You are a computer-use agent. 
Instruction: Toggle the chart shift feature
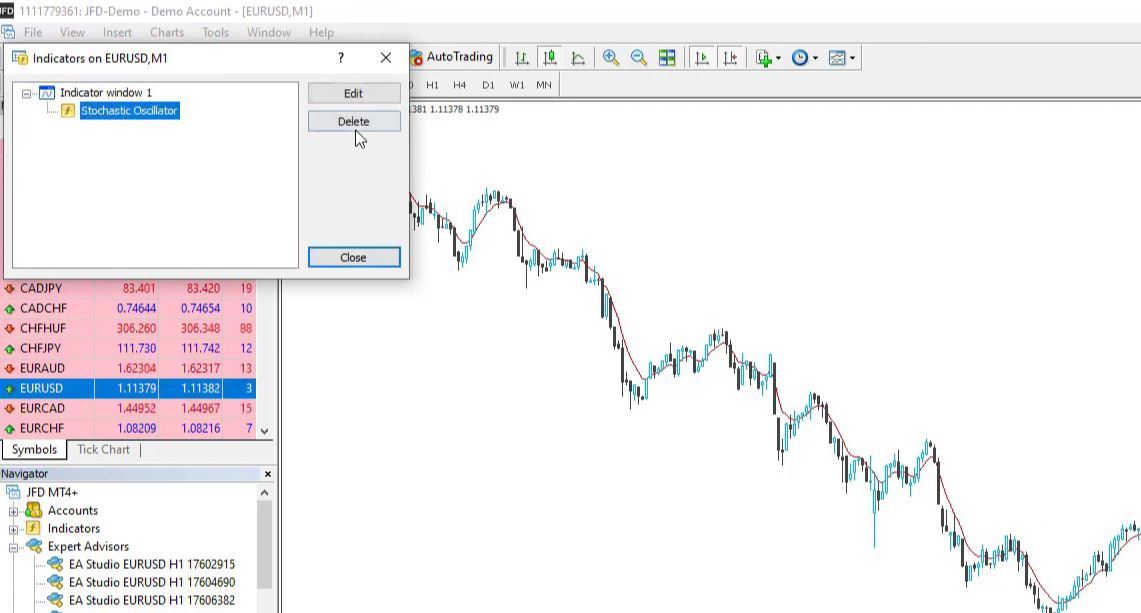731,57
